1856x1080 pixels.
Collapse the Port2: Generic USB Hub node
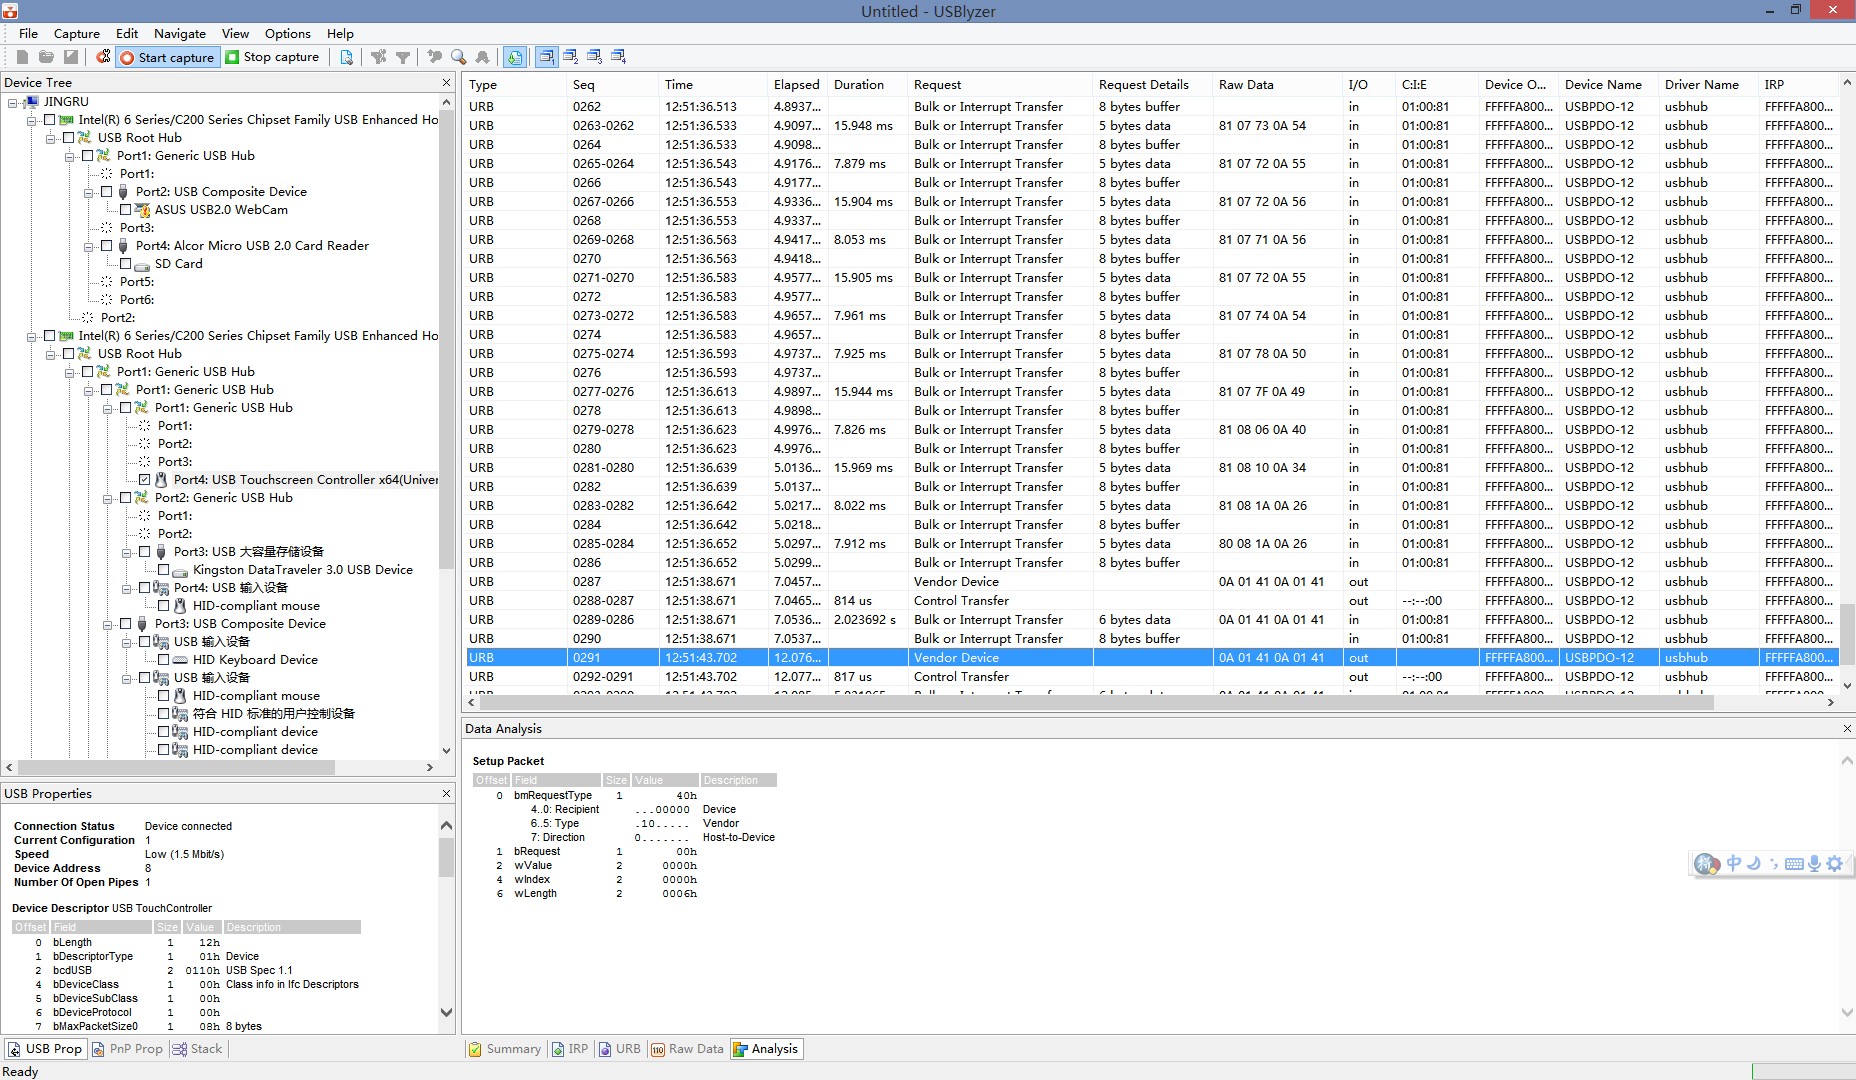(107, 498)
